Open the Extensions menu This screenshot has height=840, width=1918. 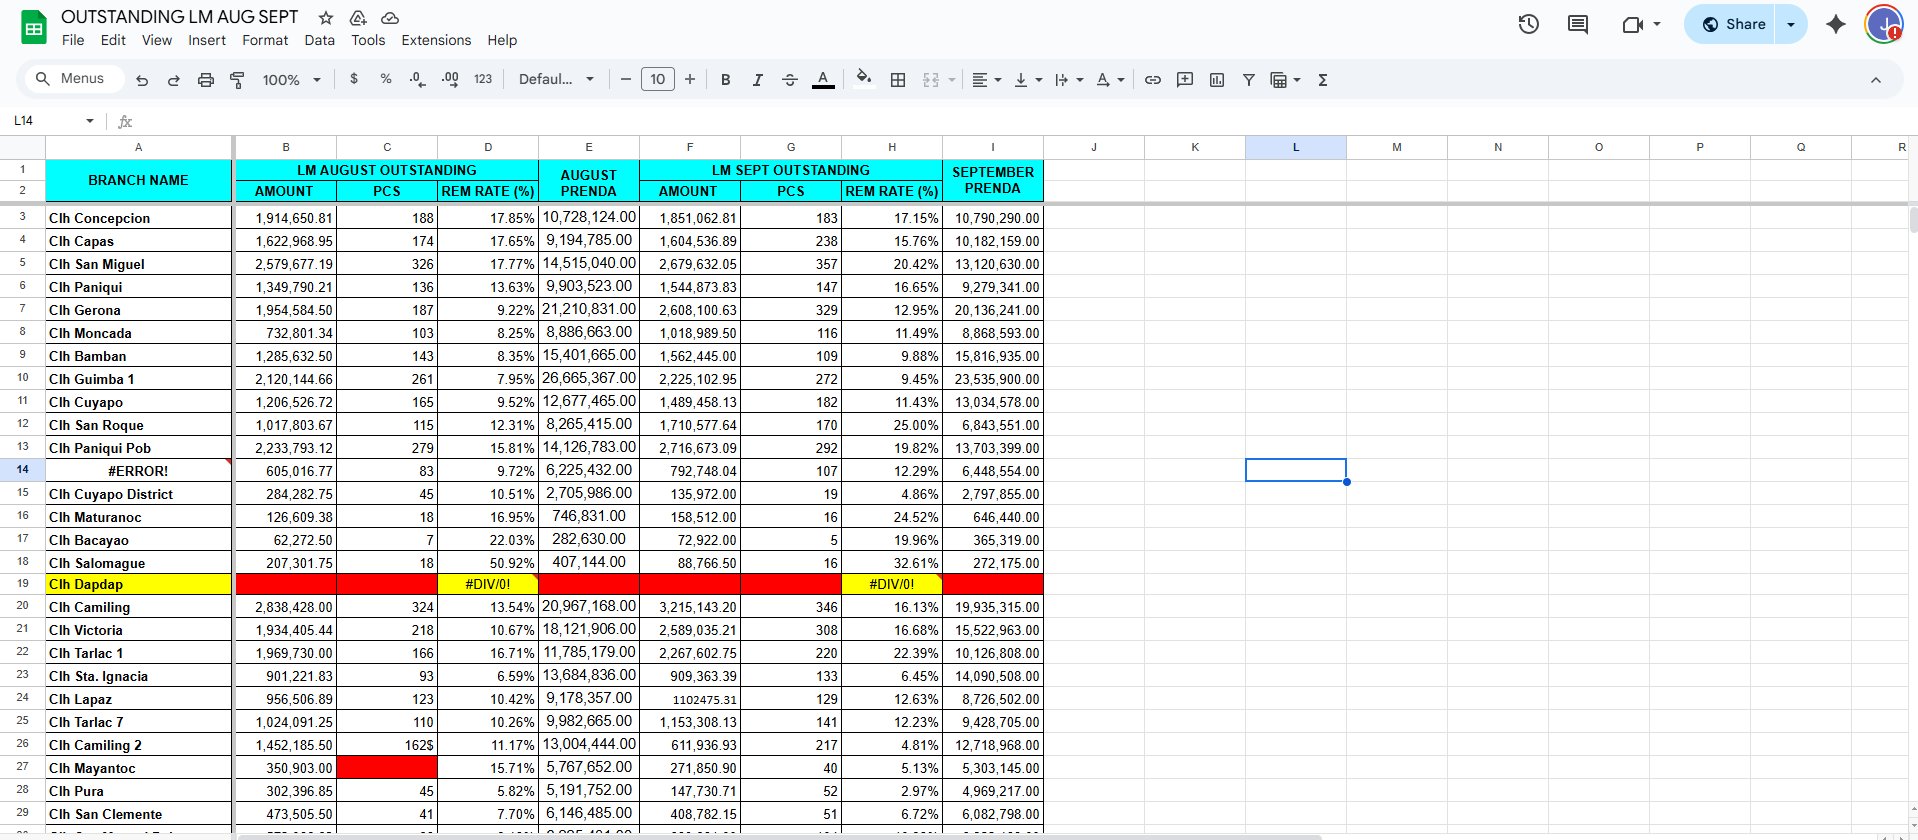(436, 40)
